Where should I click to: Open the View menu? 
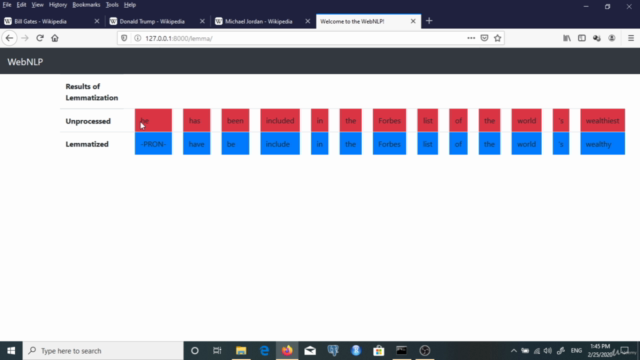(x=38, y=5)
